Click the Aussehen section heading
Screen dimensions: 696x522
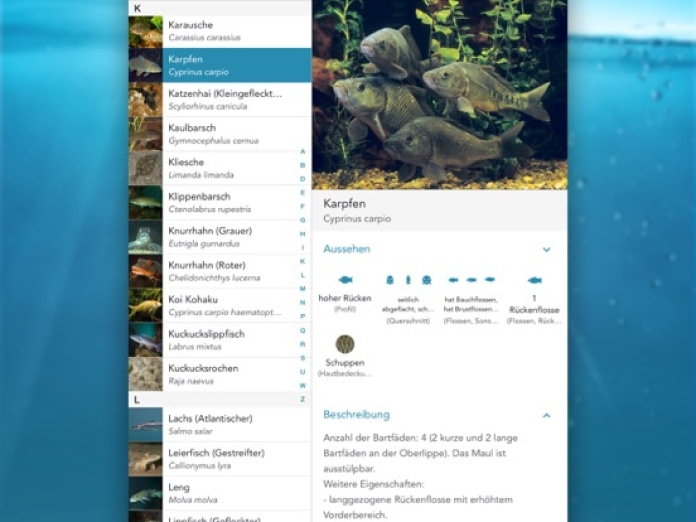tap(347, 249)
